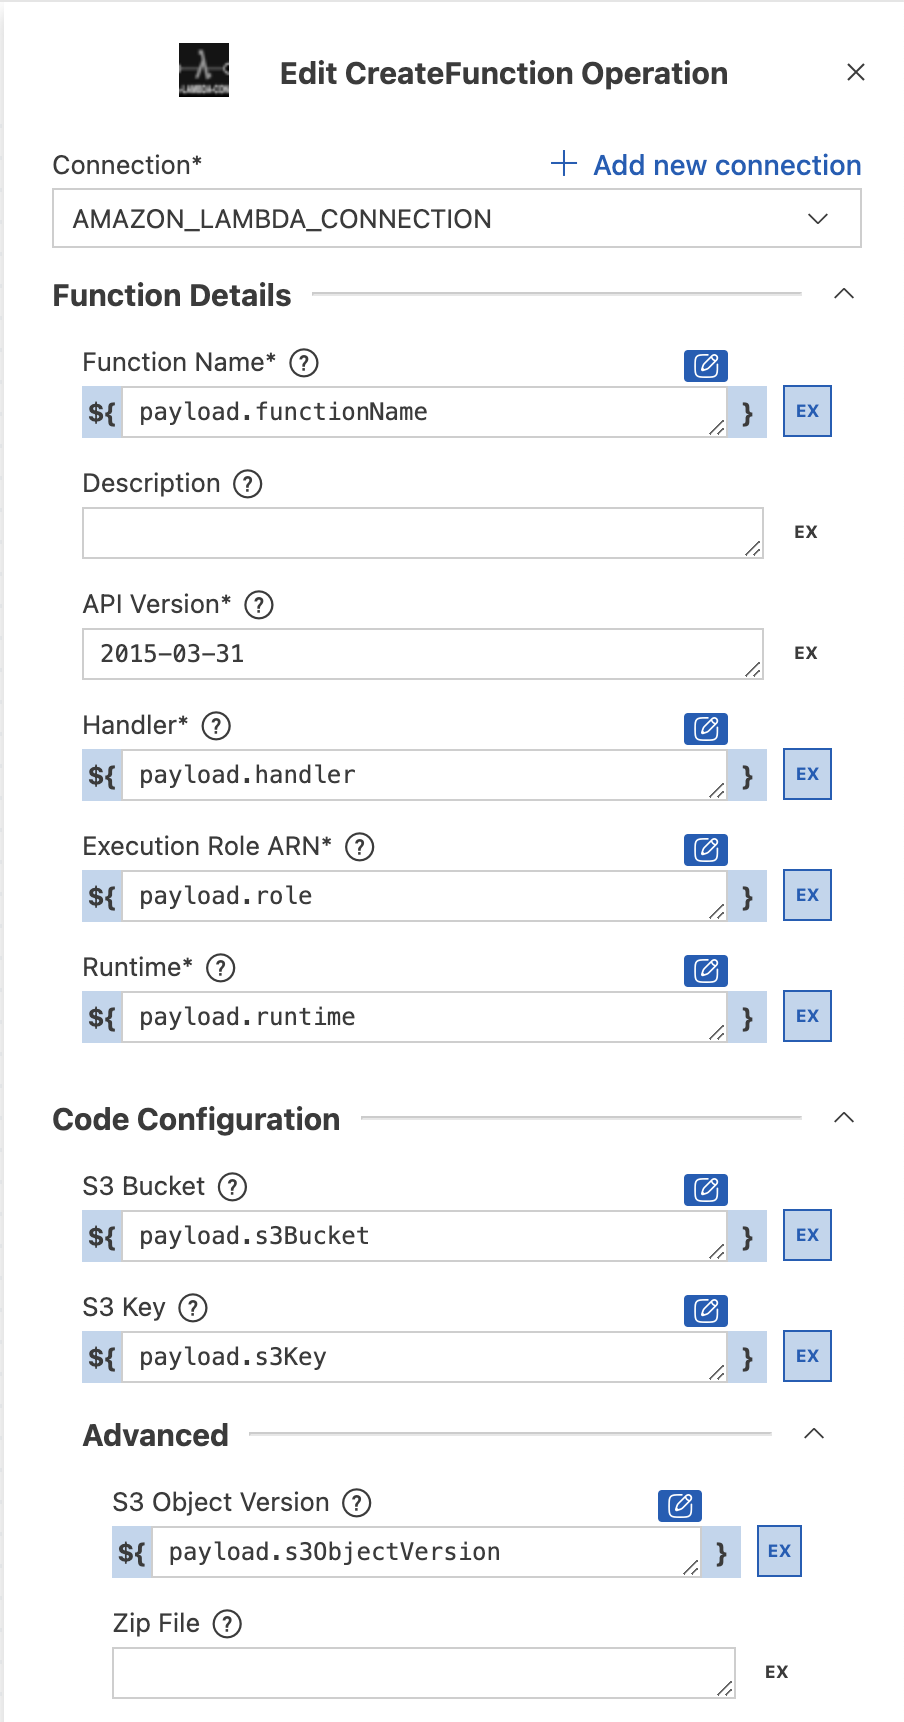904x1722 pixels.
Task: Open expression editor for Runtime
Action: pyautogui.click(x=706, y=970)
